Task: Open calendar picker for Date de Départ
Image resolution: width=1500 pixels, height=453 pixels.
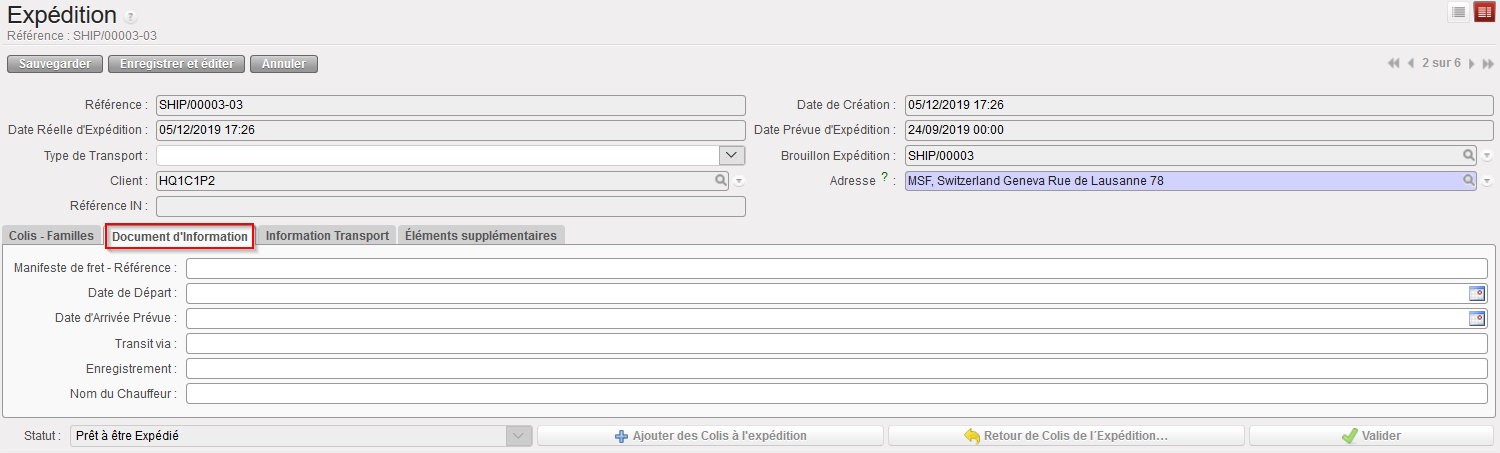Action: point(1476,293)
